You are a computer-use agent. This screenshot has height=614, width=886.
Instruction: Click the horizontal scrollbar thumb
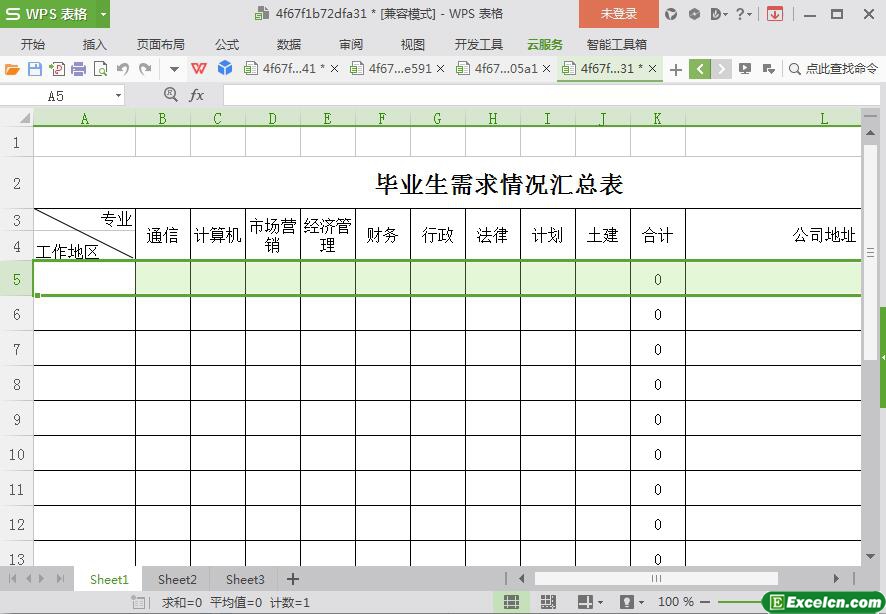[656, 579]
